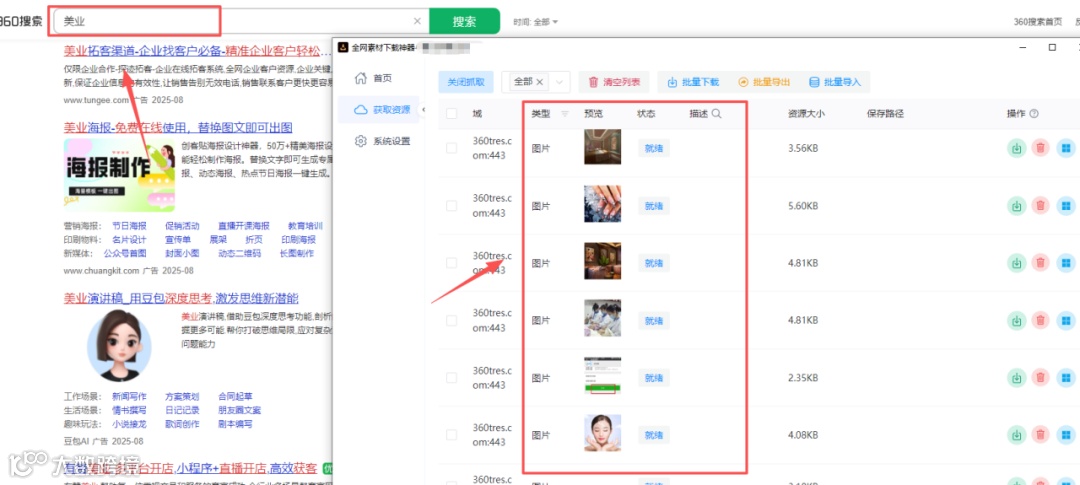This screenshot has width=1080, height=485.
Task: Click the blue grid icon for 3.56KB row
Action: point(1066,148)
